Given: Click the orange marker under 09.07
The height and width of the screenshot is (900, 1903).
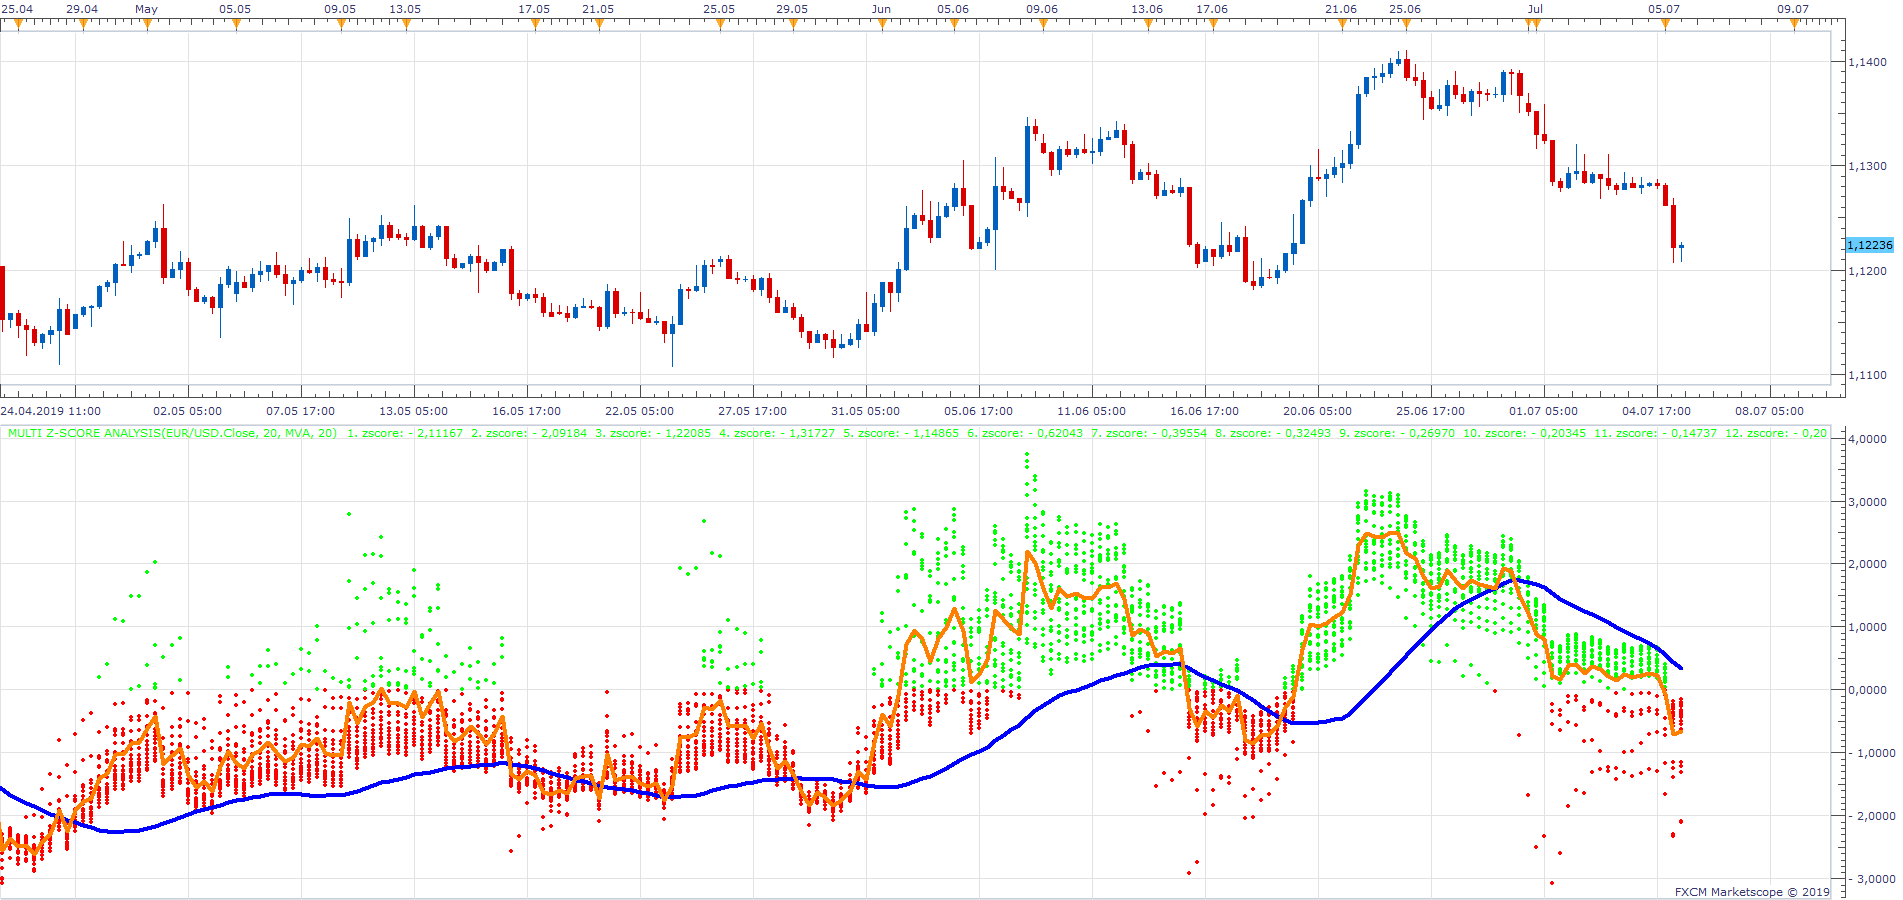Looking at the screenshot, I should [x=1794, y=25].
